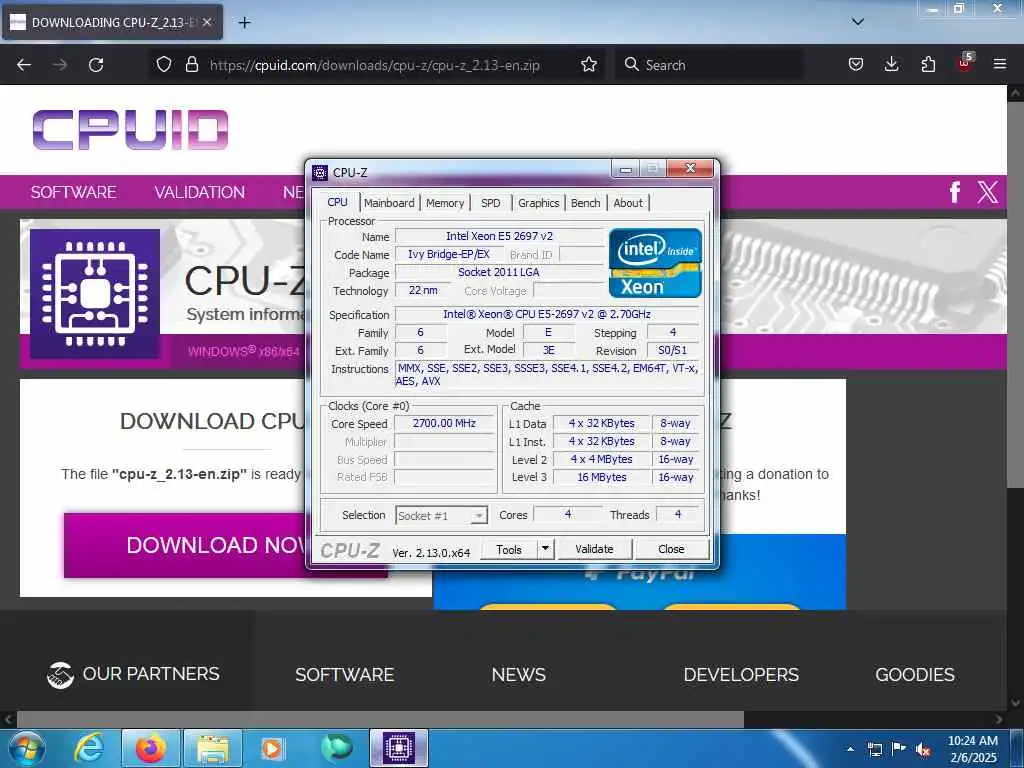
Task: Click the taskbar clock showing 10:24 AM
Action: point(972,749)
